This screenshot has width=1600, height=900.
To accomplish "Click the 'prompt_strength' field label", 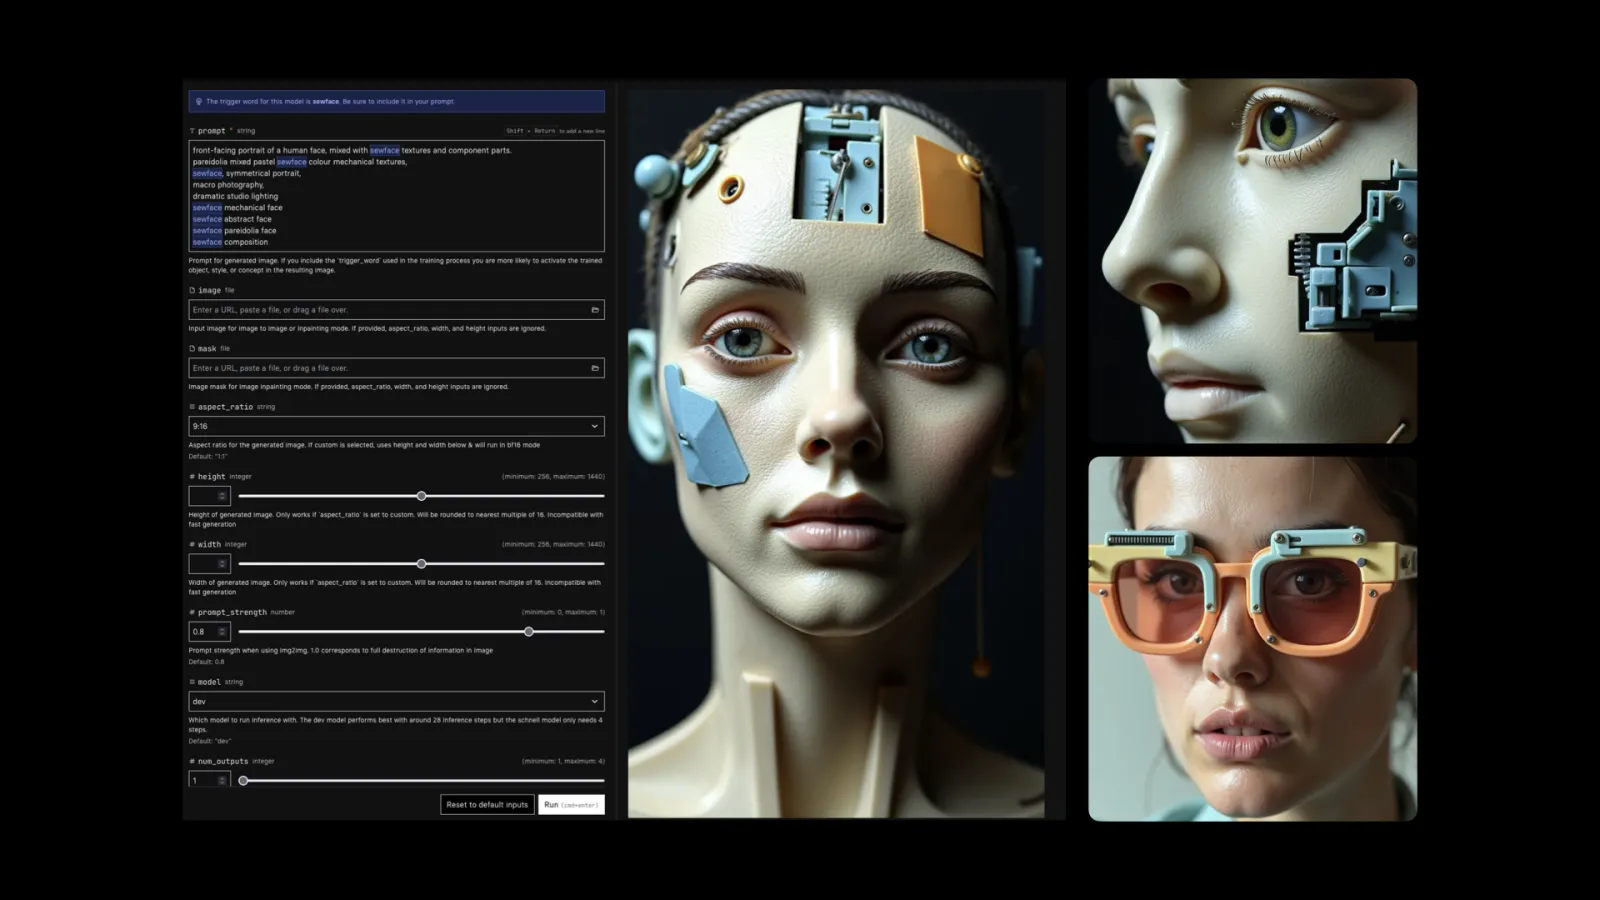I will tap(232, 612).
